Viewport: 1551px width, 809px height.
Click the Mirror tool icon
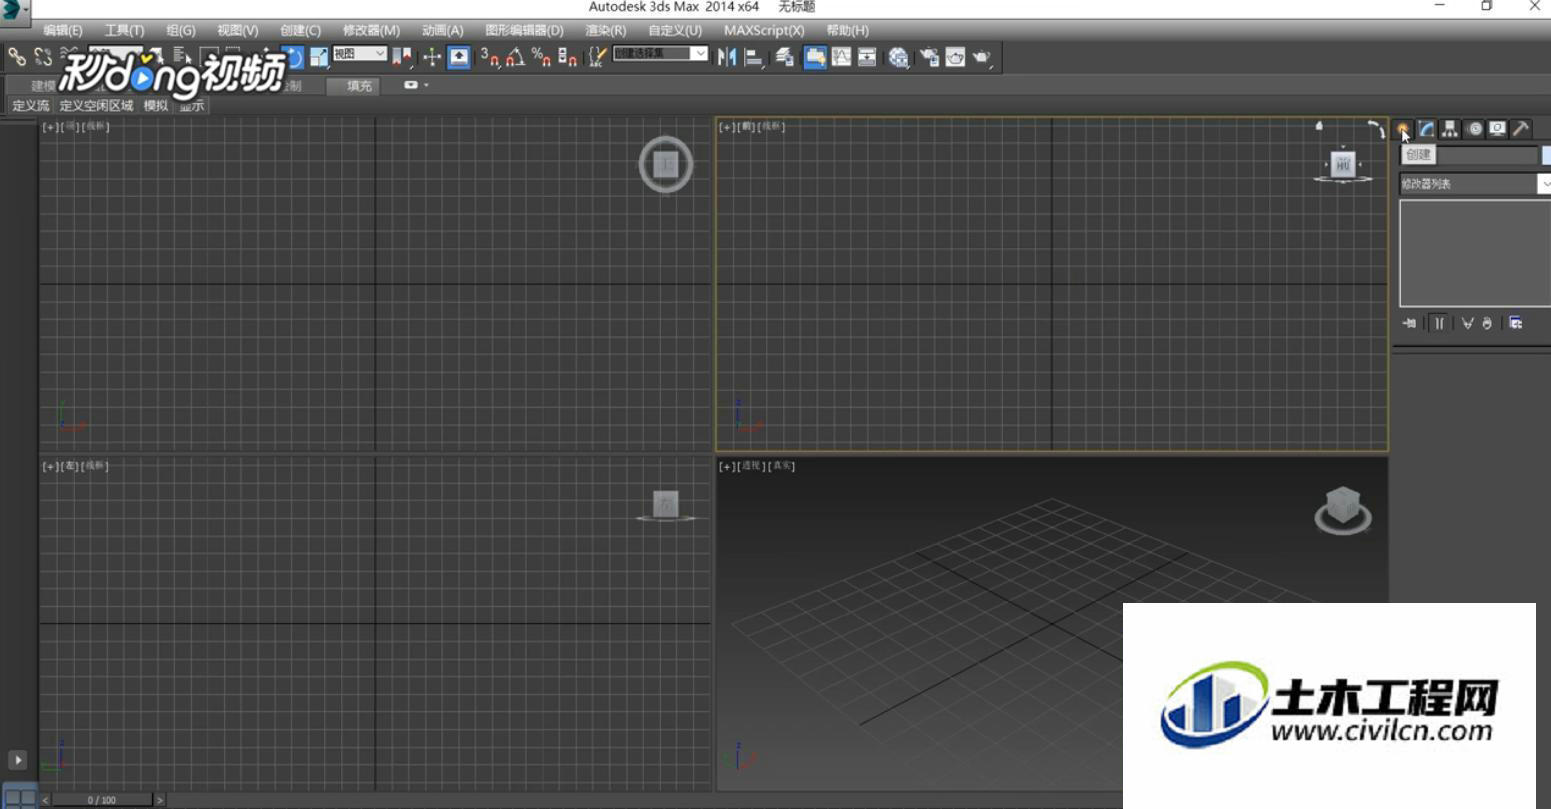(727, 57)
